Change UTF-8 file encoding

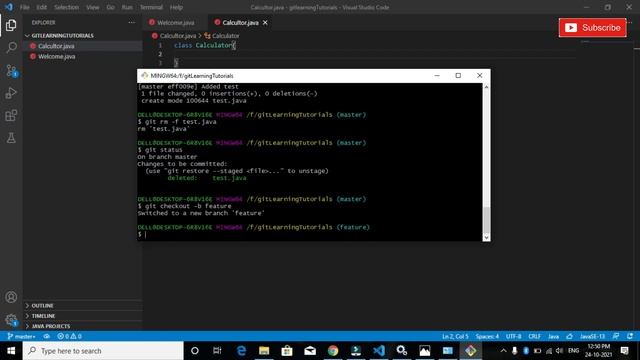[x=513, y=336]
